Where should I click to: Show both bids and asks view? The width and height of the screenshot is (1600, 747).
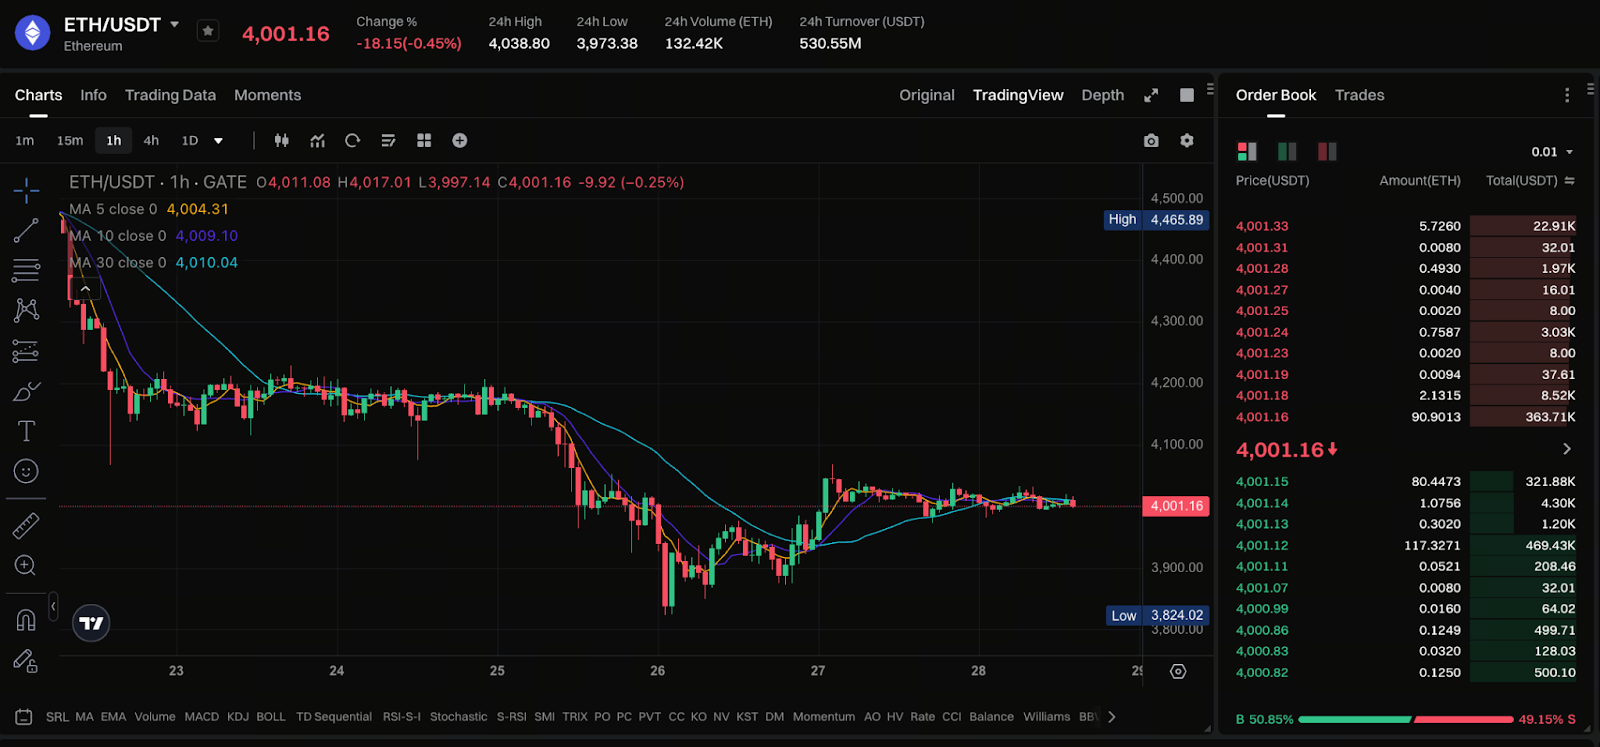click(1247, 151)
